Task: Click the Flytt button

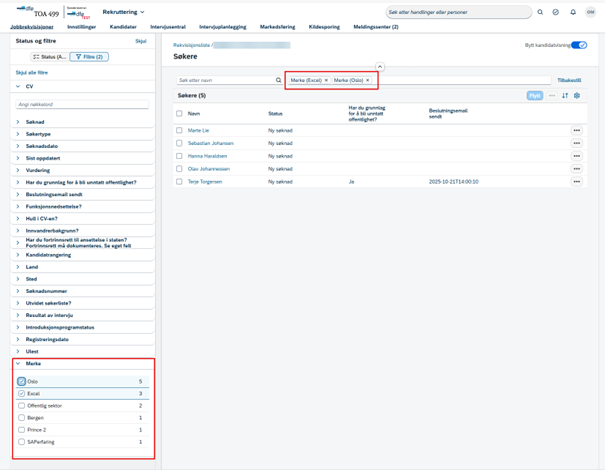Action: point(535,96)
